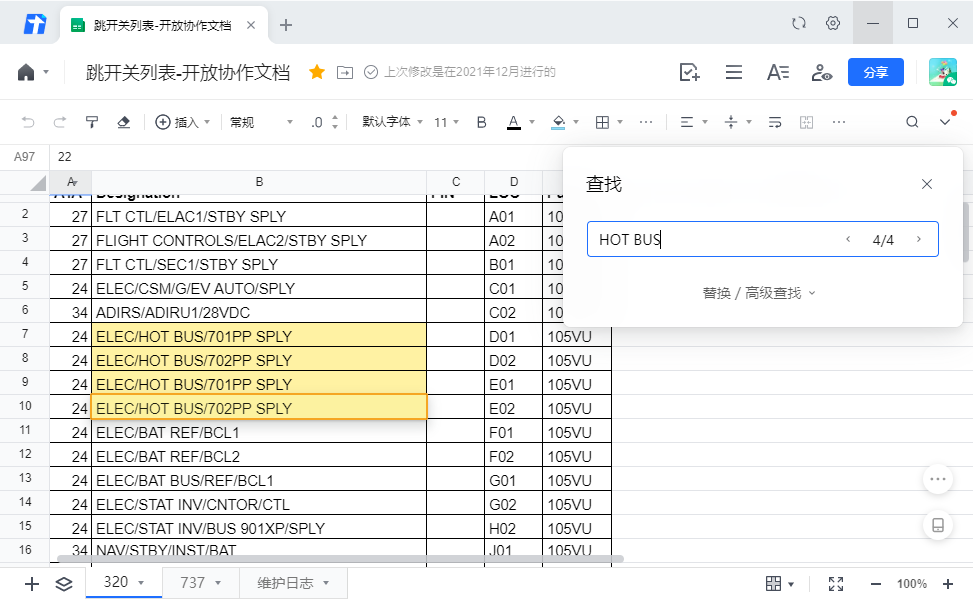
Task: Open settings gear in title bar
Action: tap(833, 24)
